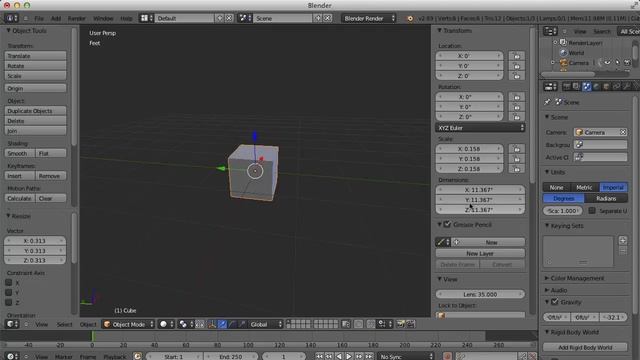Click the green Y-axis manipulator arrow on cube

tap(221, 168)
